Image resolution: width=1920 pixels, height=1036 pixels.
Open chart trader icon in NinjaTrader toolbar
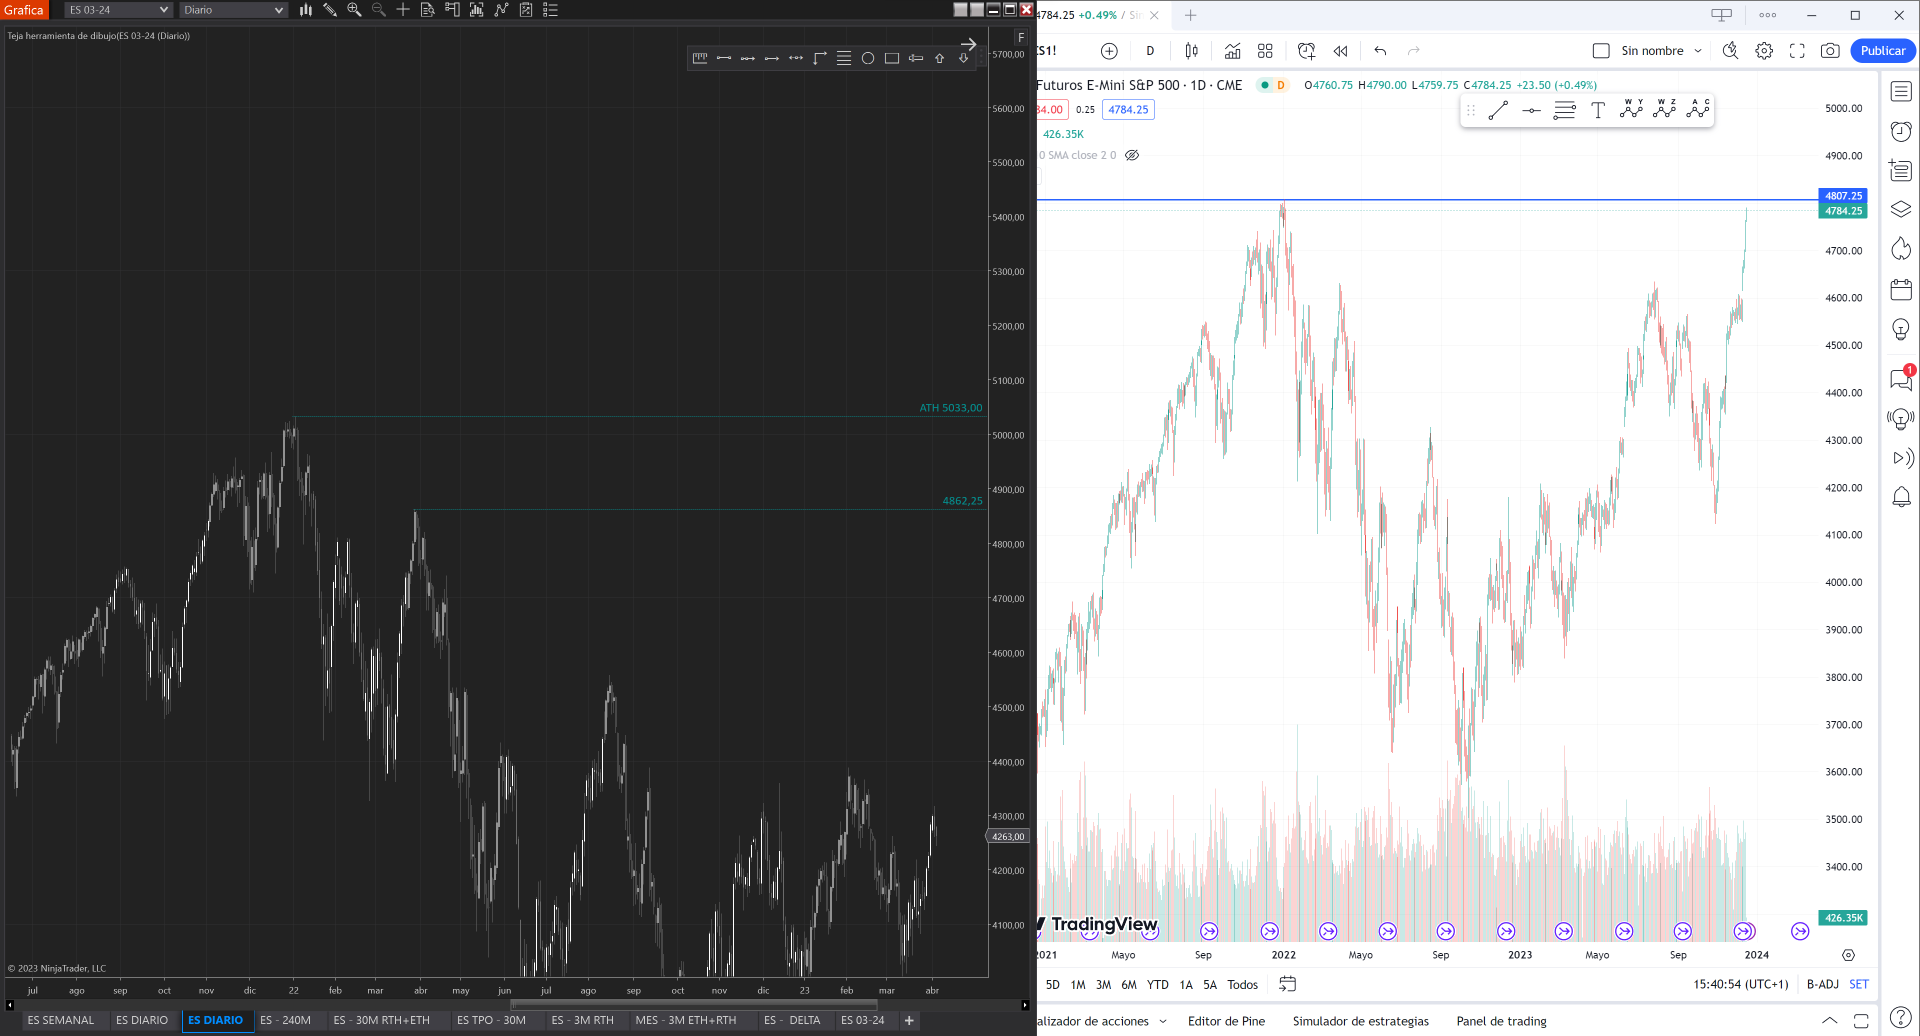click(x=452, y=10)
